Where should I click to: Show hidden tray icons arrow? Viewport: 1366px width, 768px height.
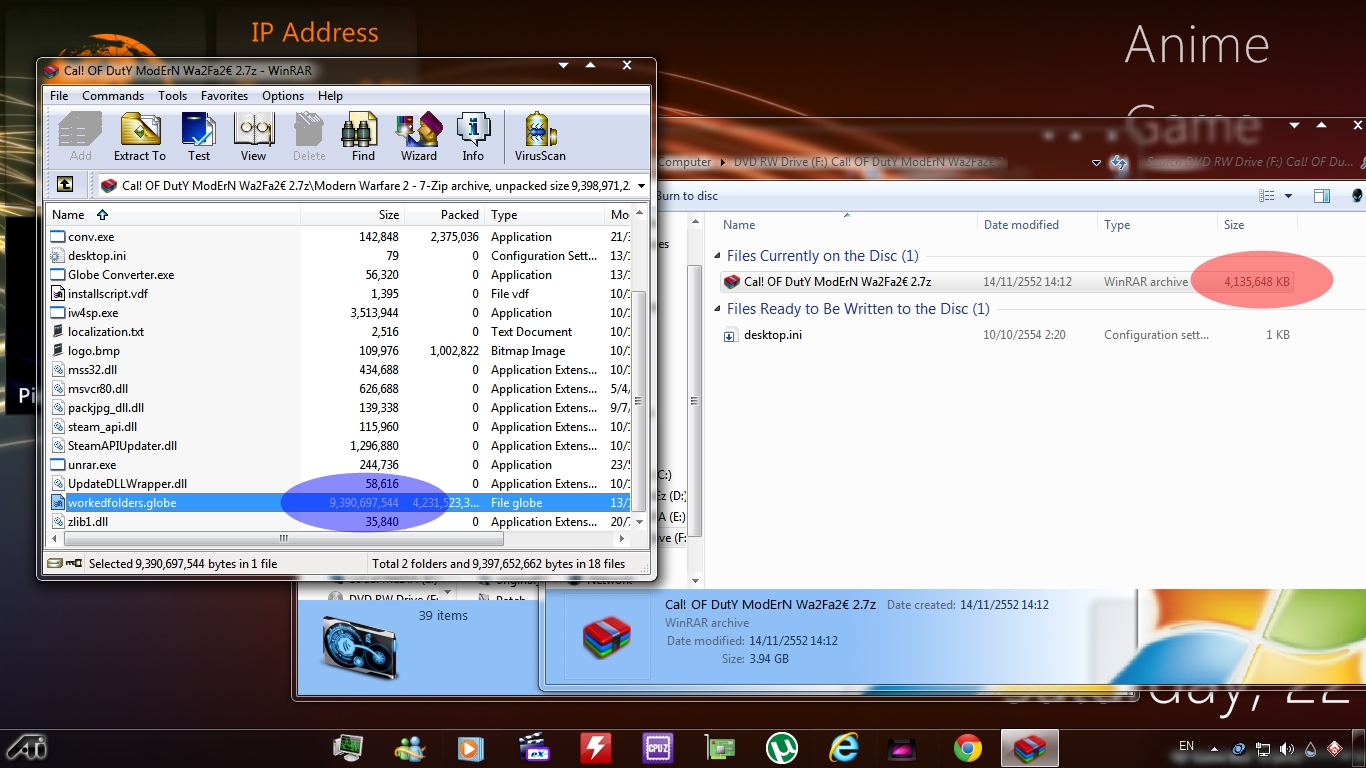[x=1215, y=749]
